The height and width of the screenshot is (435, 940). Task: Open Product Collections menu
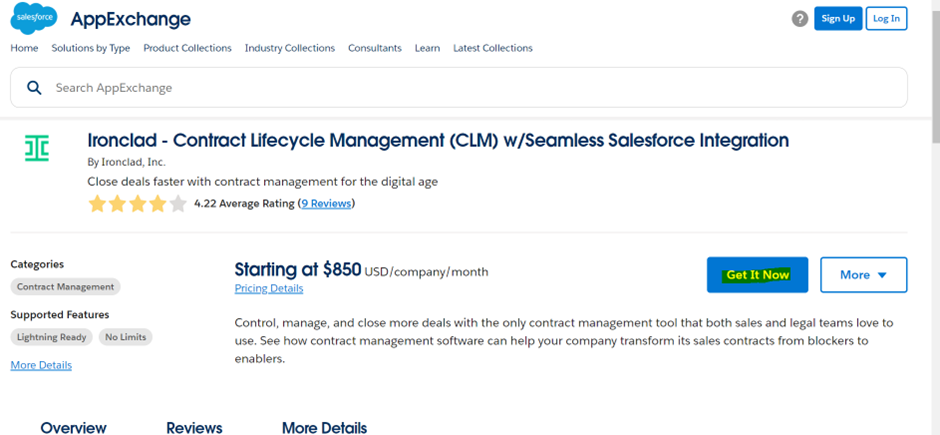[187, 48]
